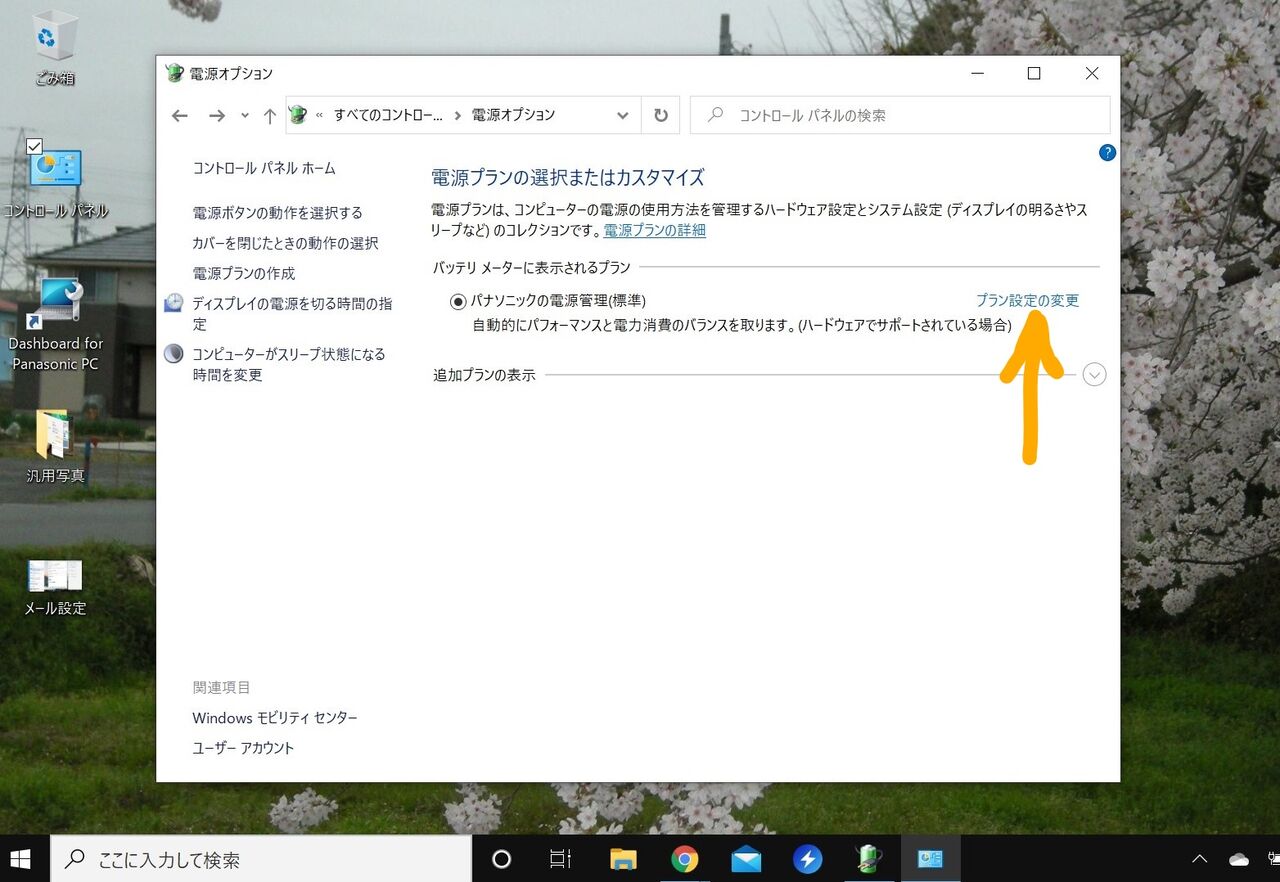
Task: Open ディスプレイの電源を切る時間の指定
Action: (292, 313)
